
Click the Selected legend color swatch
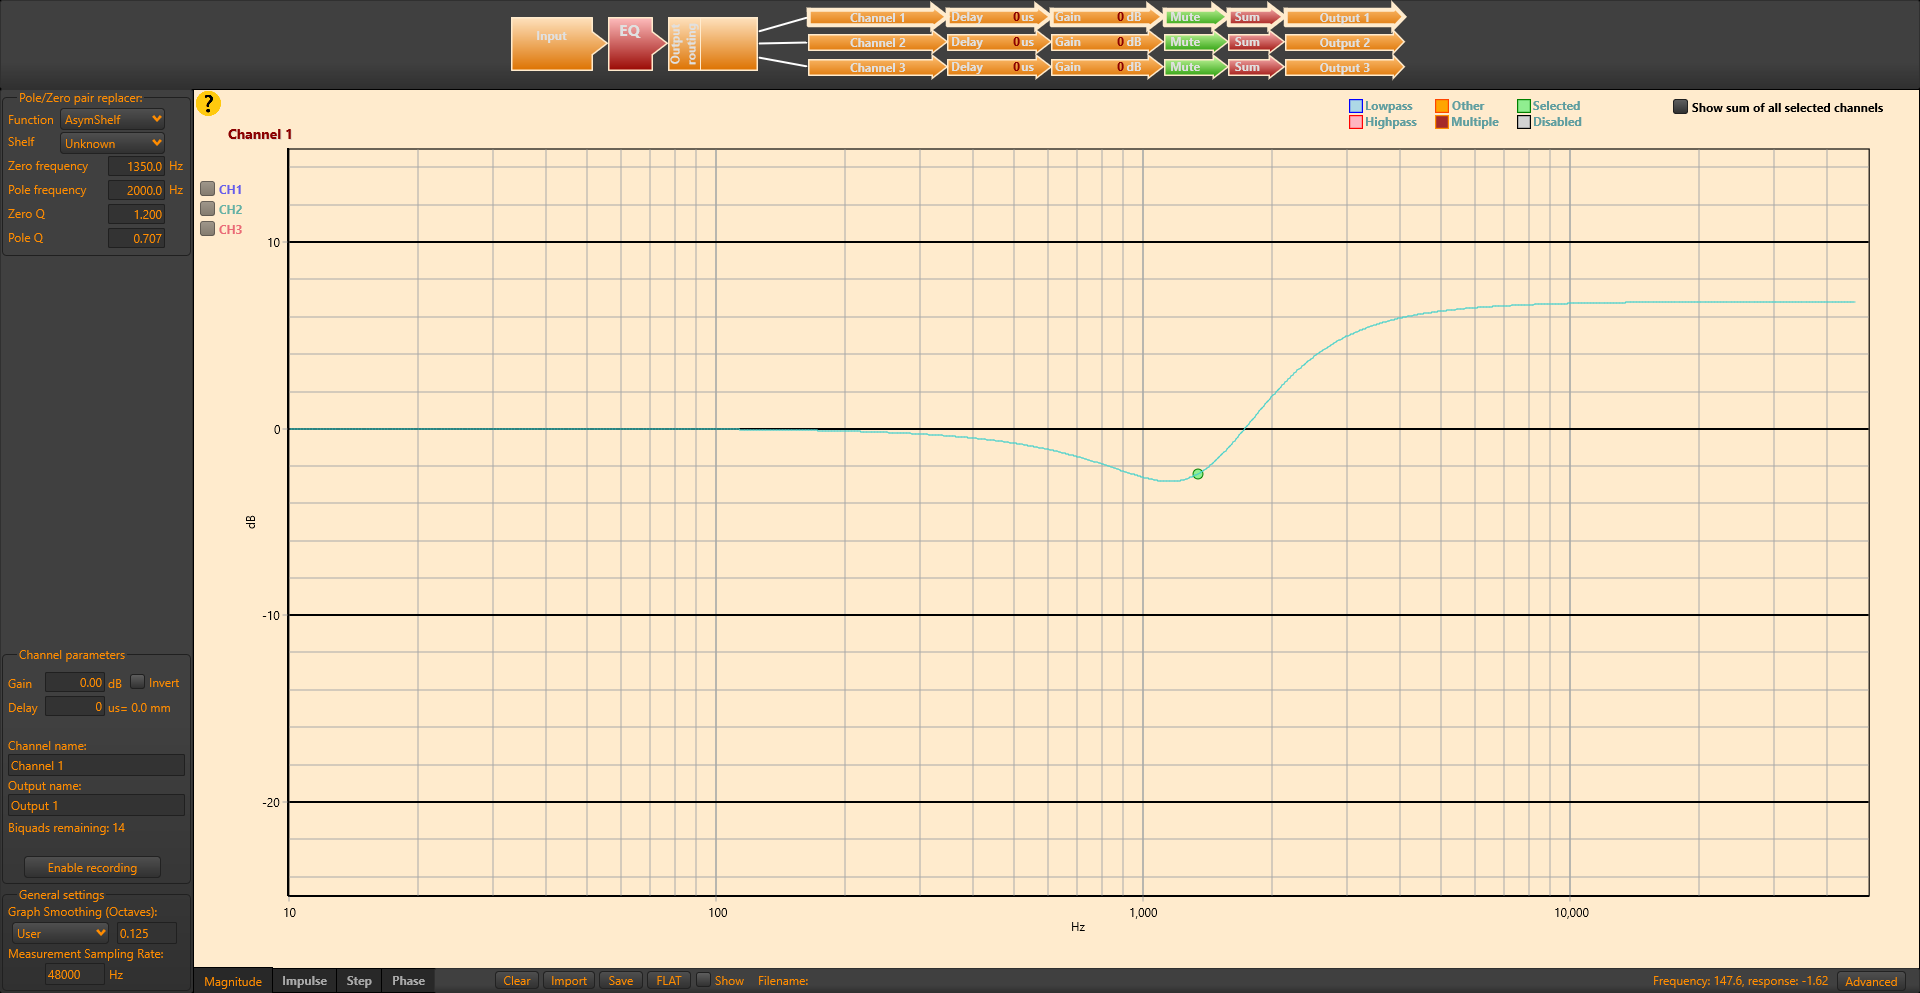point(1524,106)
